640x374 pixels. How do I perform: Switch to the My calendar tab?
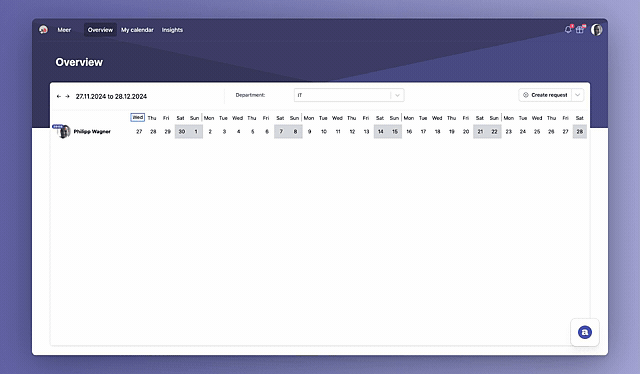[137, 30]
